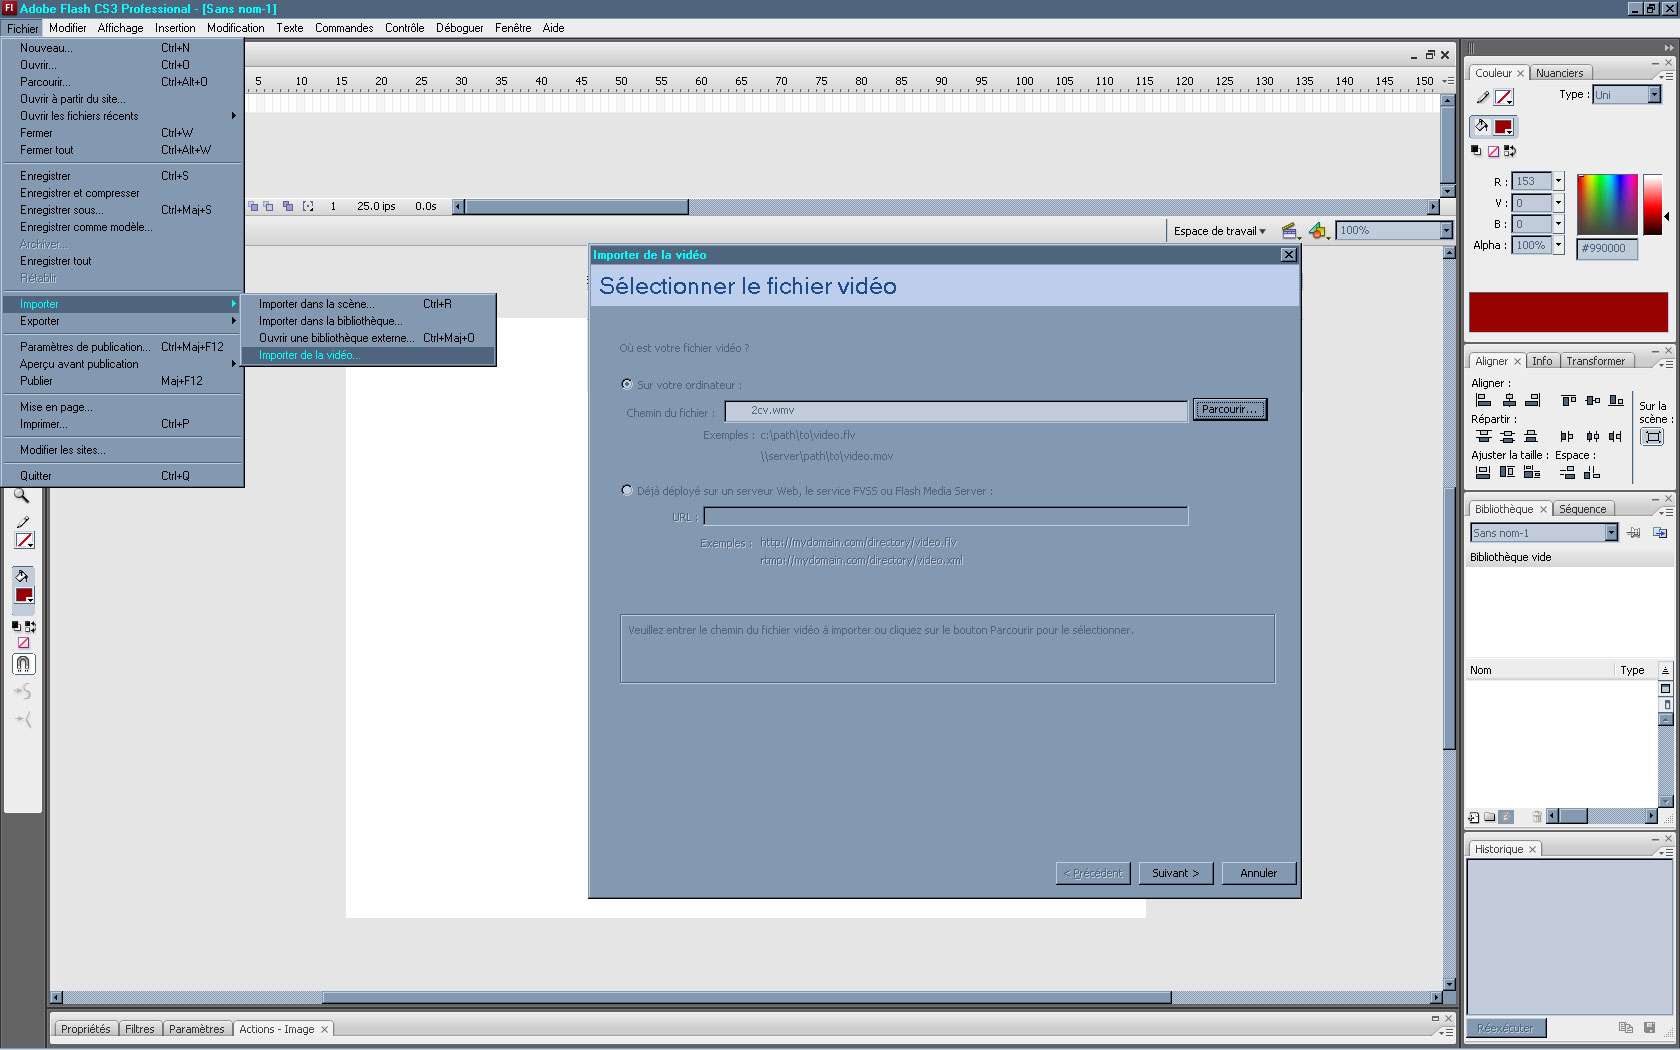
Task: Click the #990000 hex value field
Action: pos(1607,249)
